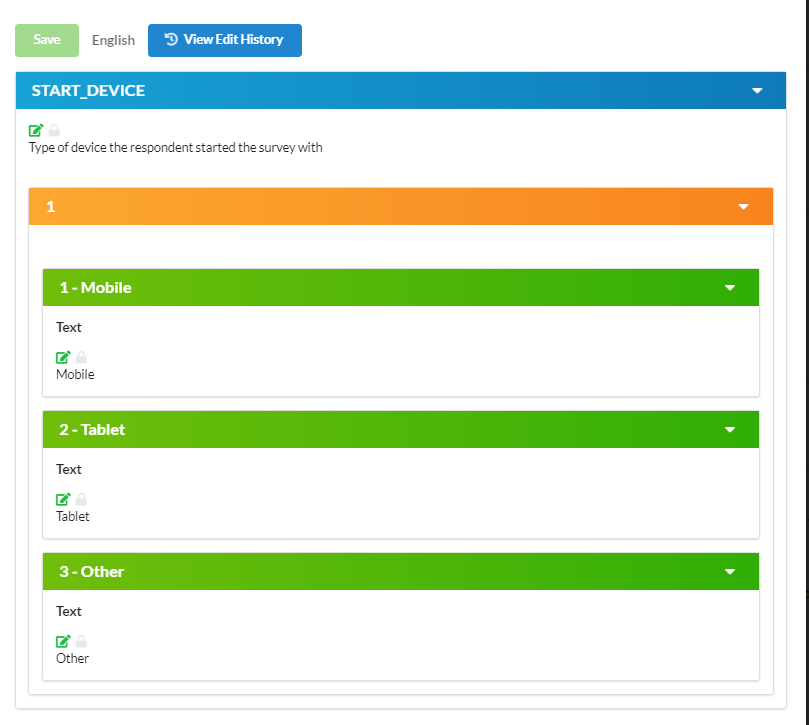The width and height of the screenshot is (809, 725).
Task: Click the 'Mobile' text value below Text
Action: (x=75, y=375)
